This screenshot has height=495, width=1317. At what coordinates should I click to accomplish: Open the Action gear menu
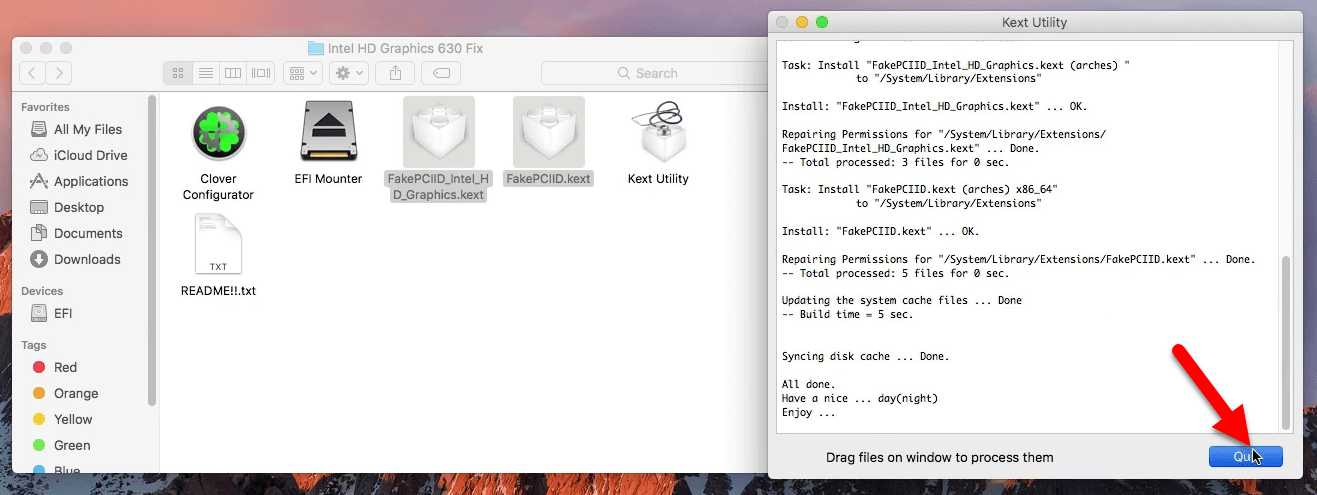pos(350,73)
